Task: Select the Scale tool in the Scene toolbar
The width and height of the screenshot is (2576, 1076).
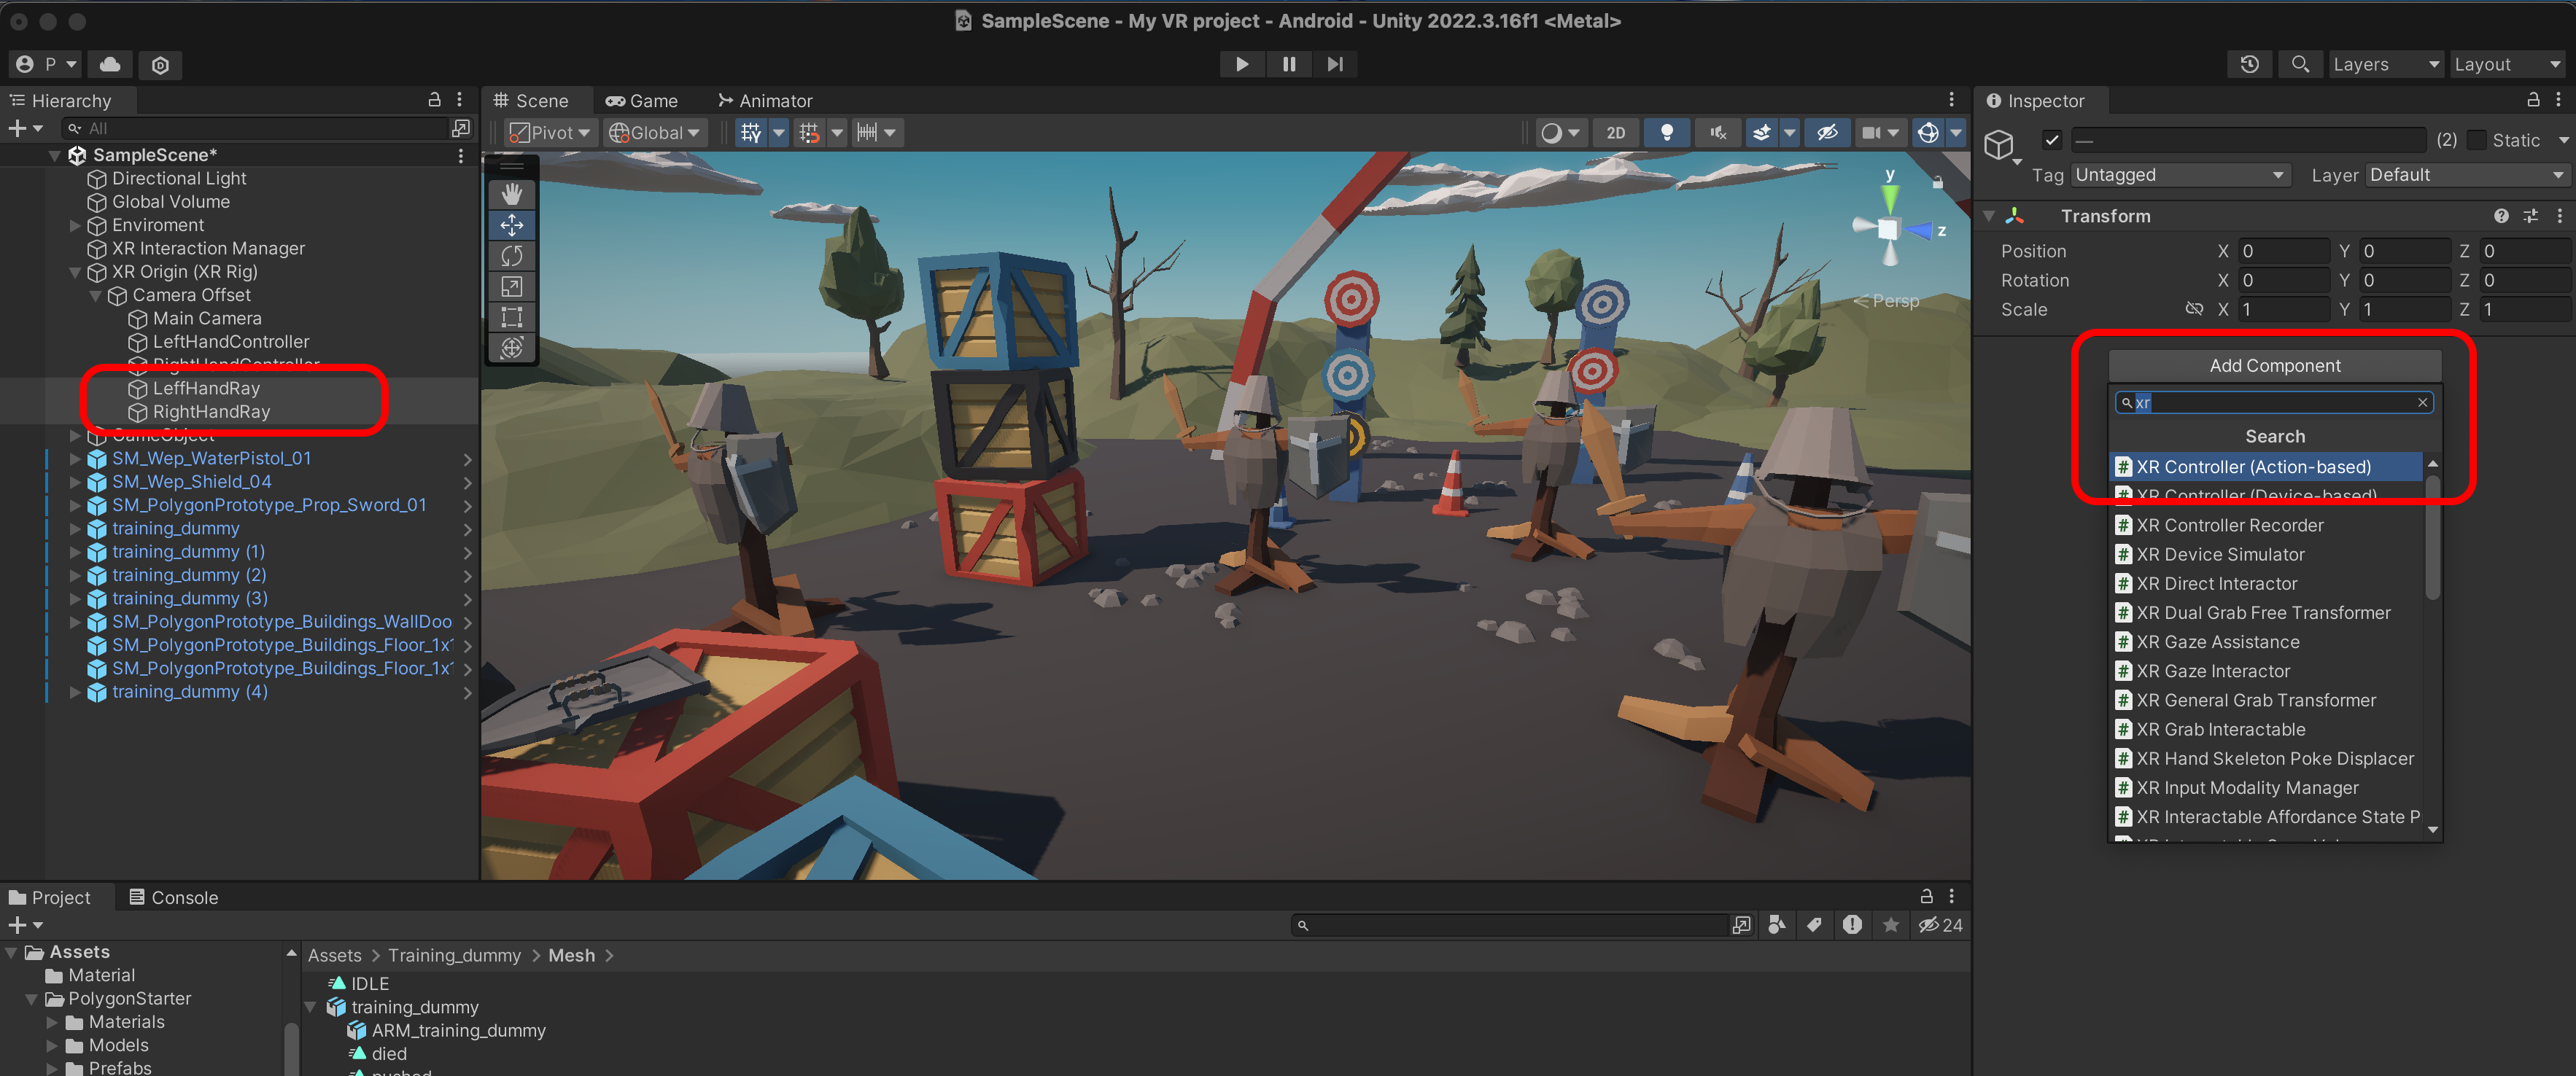Action: point(511,287)
